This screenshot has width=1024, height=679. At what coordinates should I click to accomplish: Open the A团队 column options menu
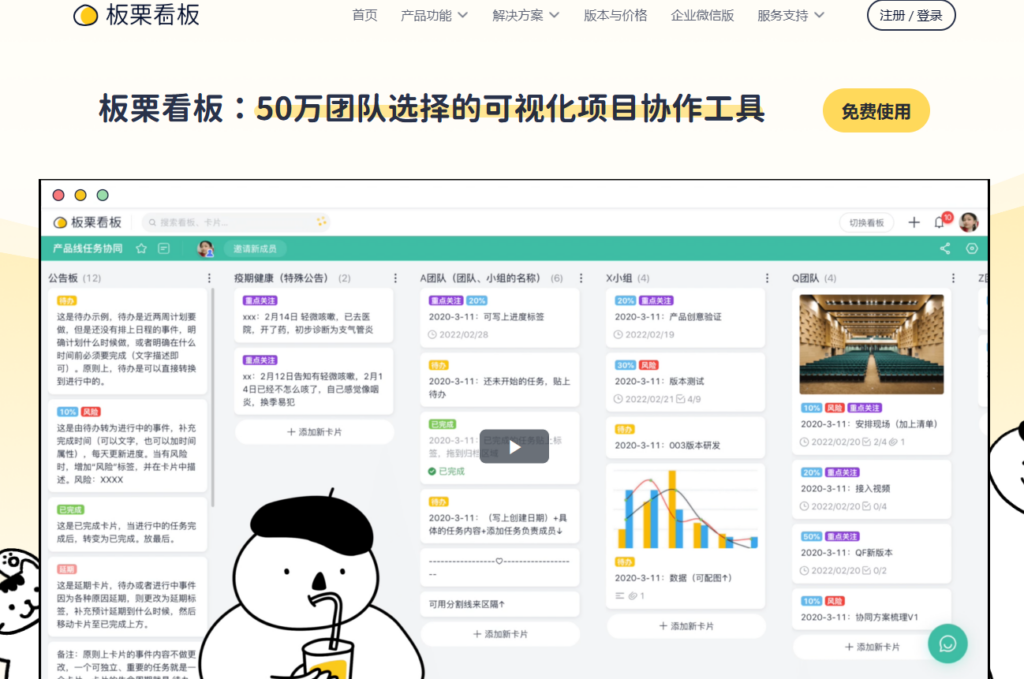(x=579, y=277)
